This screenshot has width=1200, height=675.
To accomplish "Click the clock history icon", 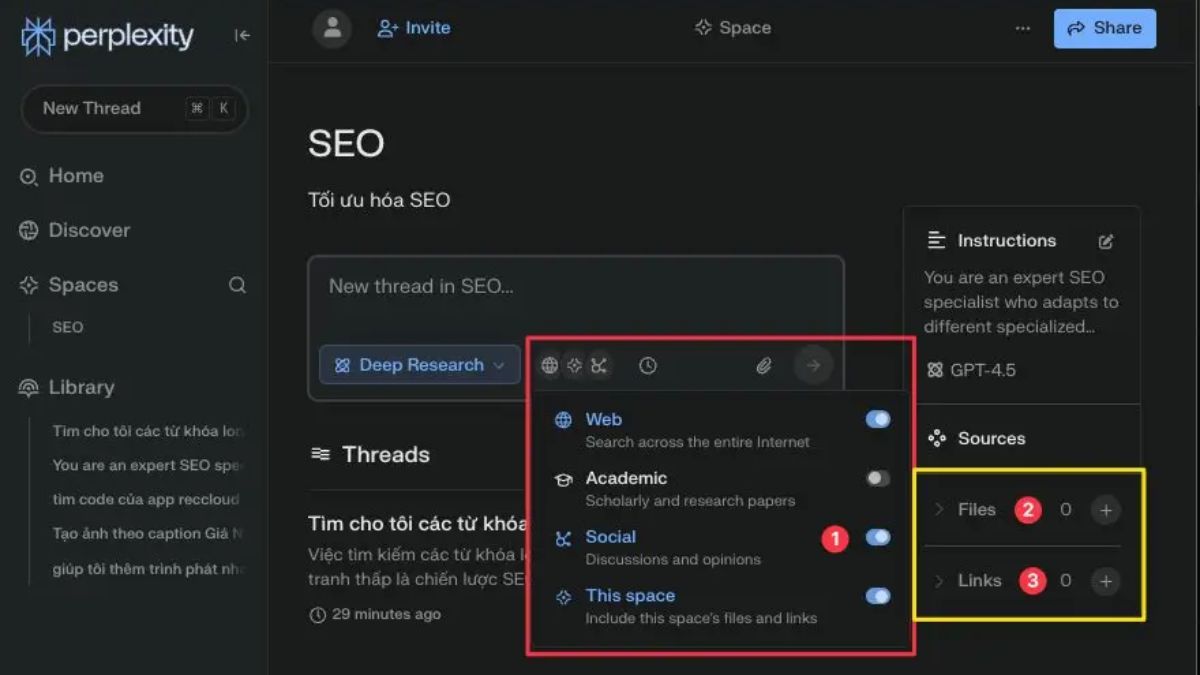I will click(648, 366).
